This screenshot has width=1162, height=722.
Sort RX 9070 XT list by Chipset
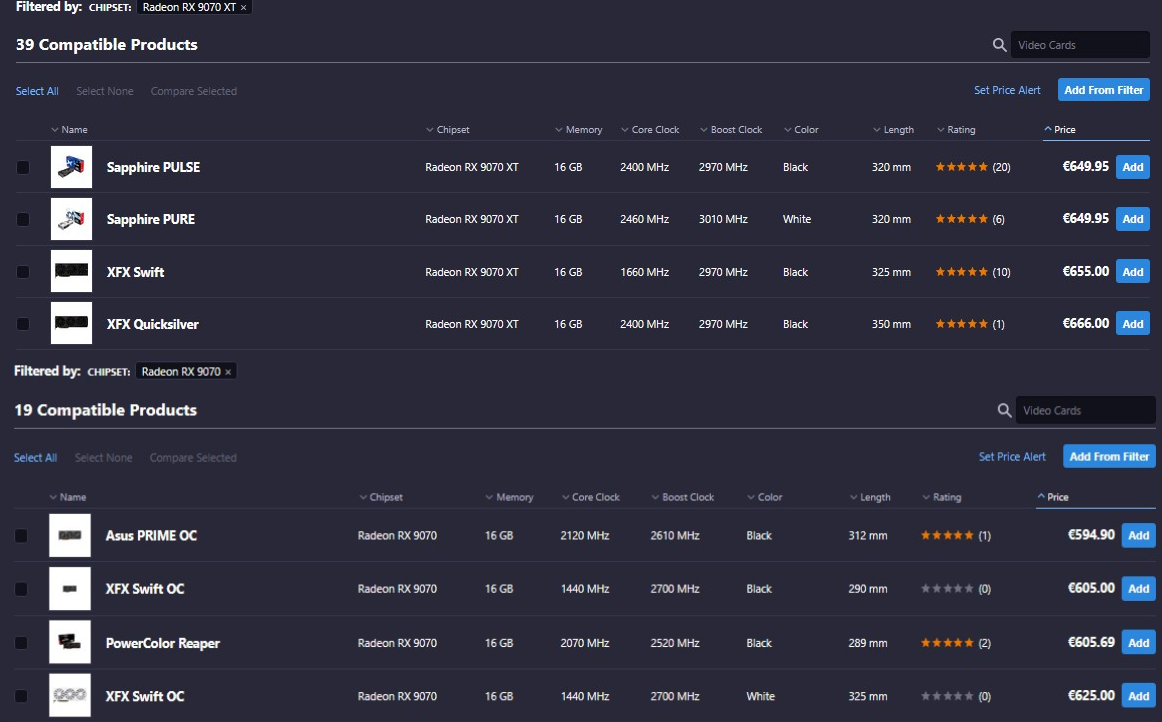448,130
